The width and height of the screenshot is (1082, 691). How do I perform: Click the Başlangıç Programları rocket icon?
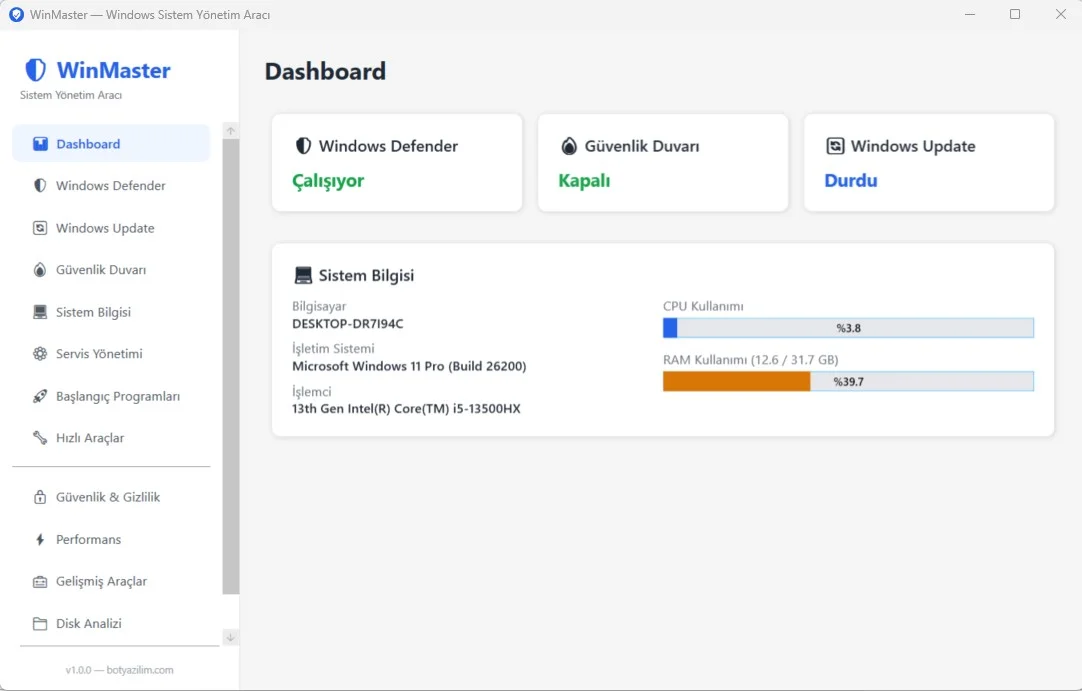click(40, 396)
